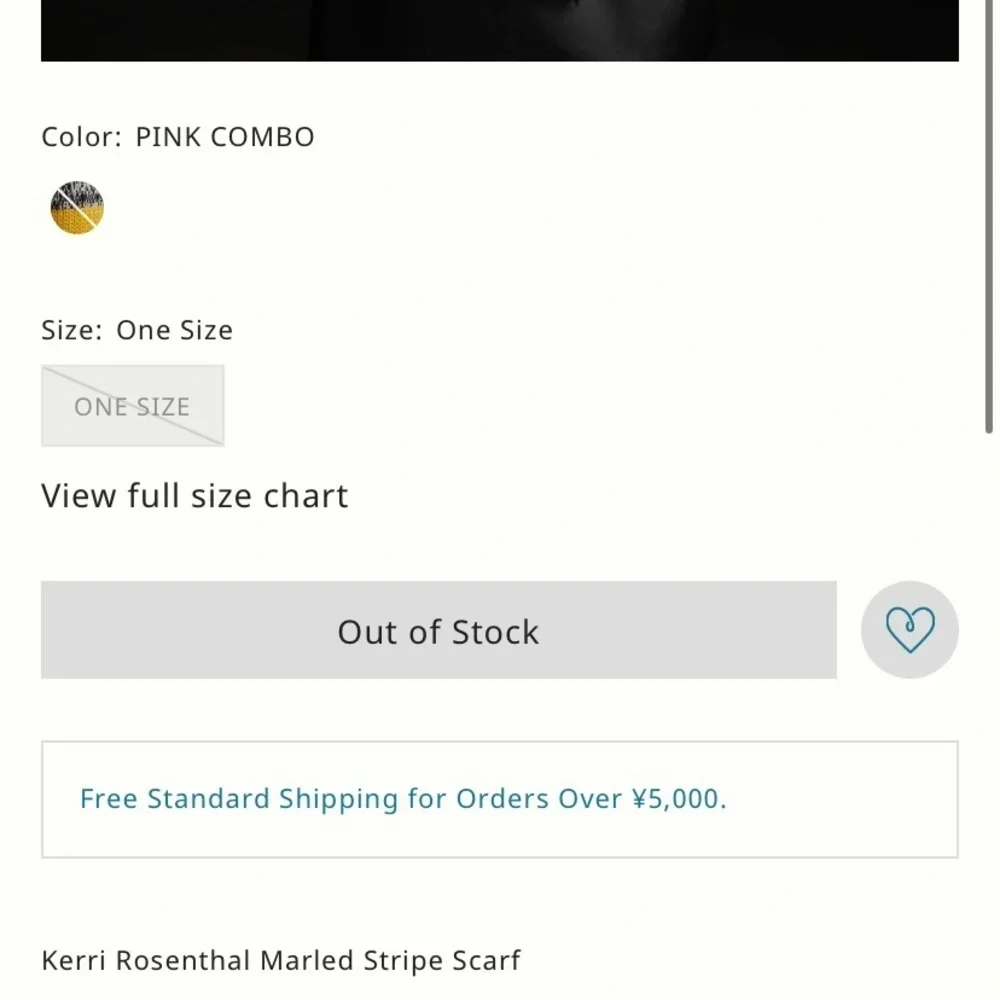Open Free Standard Shipping offer text
The height and width of the screenshot is (1000, 1000).
pyautogui.click(x=403, y=798)
